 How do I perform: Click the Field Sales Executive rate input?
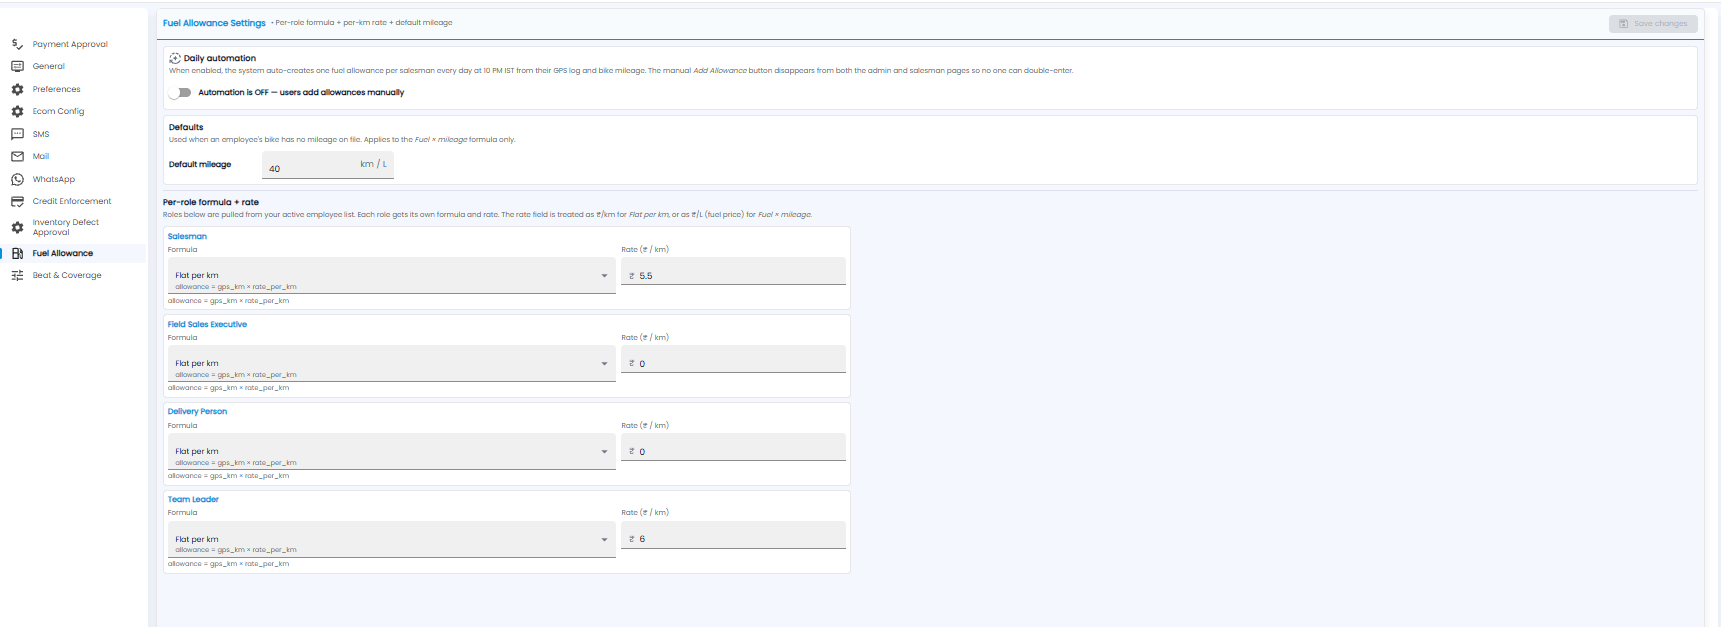coord(733,359)
